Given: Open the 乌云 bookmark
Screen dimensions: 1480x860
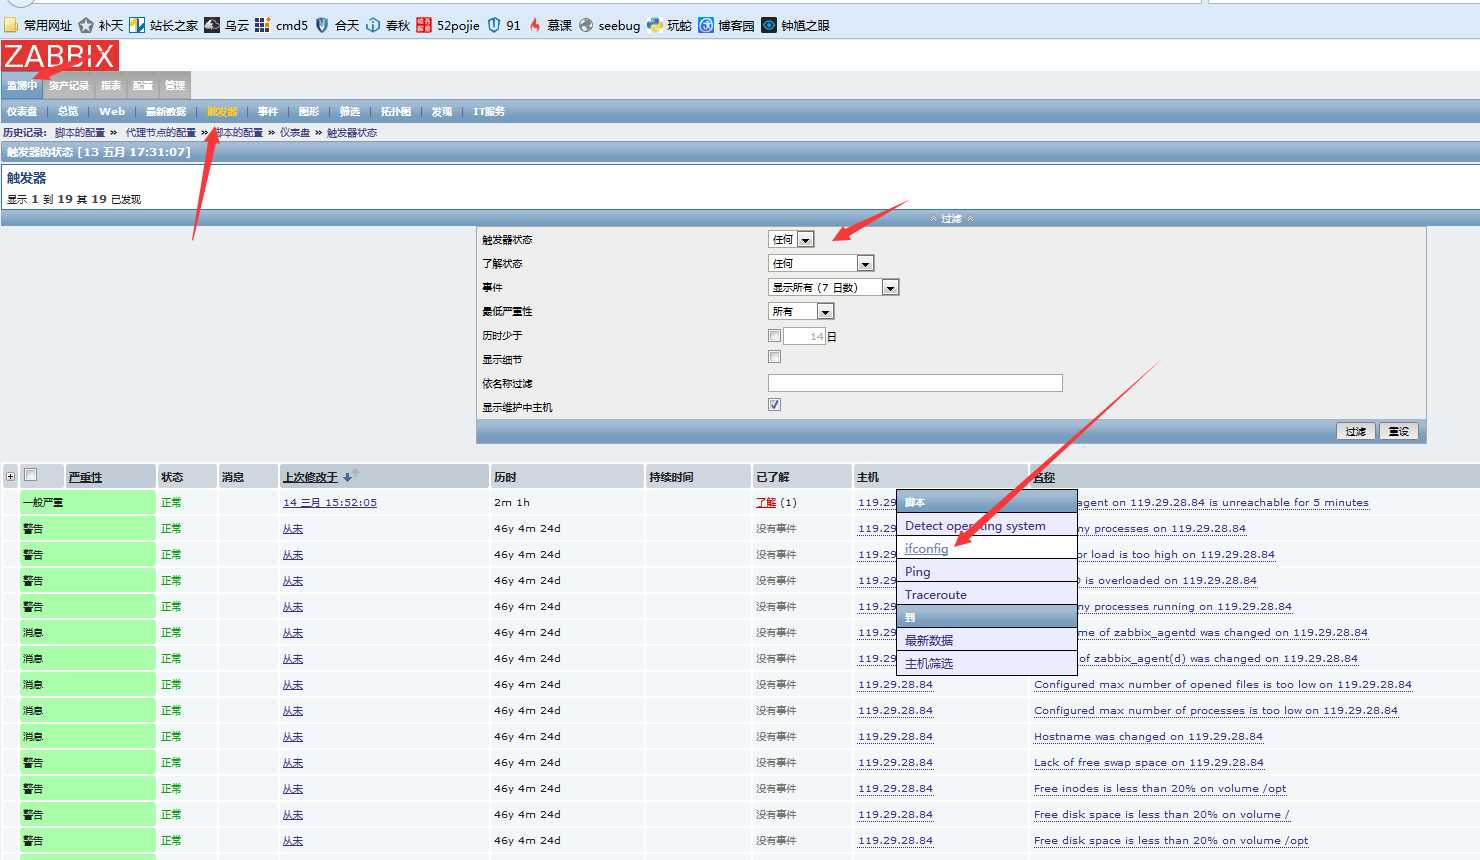Looking at the screenshot, I should tap(226, 25).
